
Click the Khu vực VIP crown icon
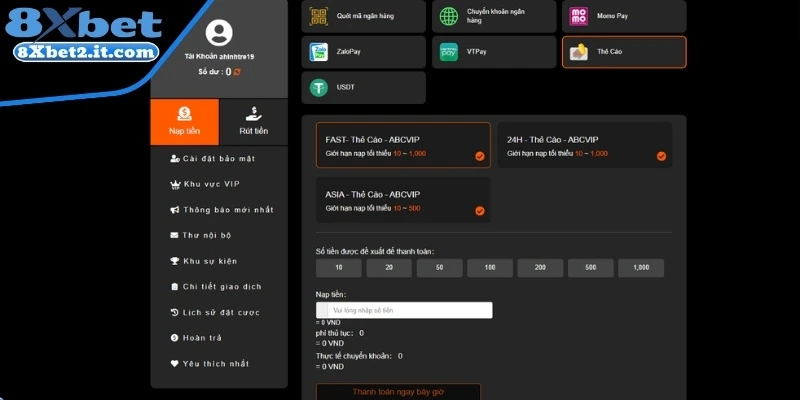pyautogui.click(x=174, y=185)
